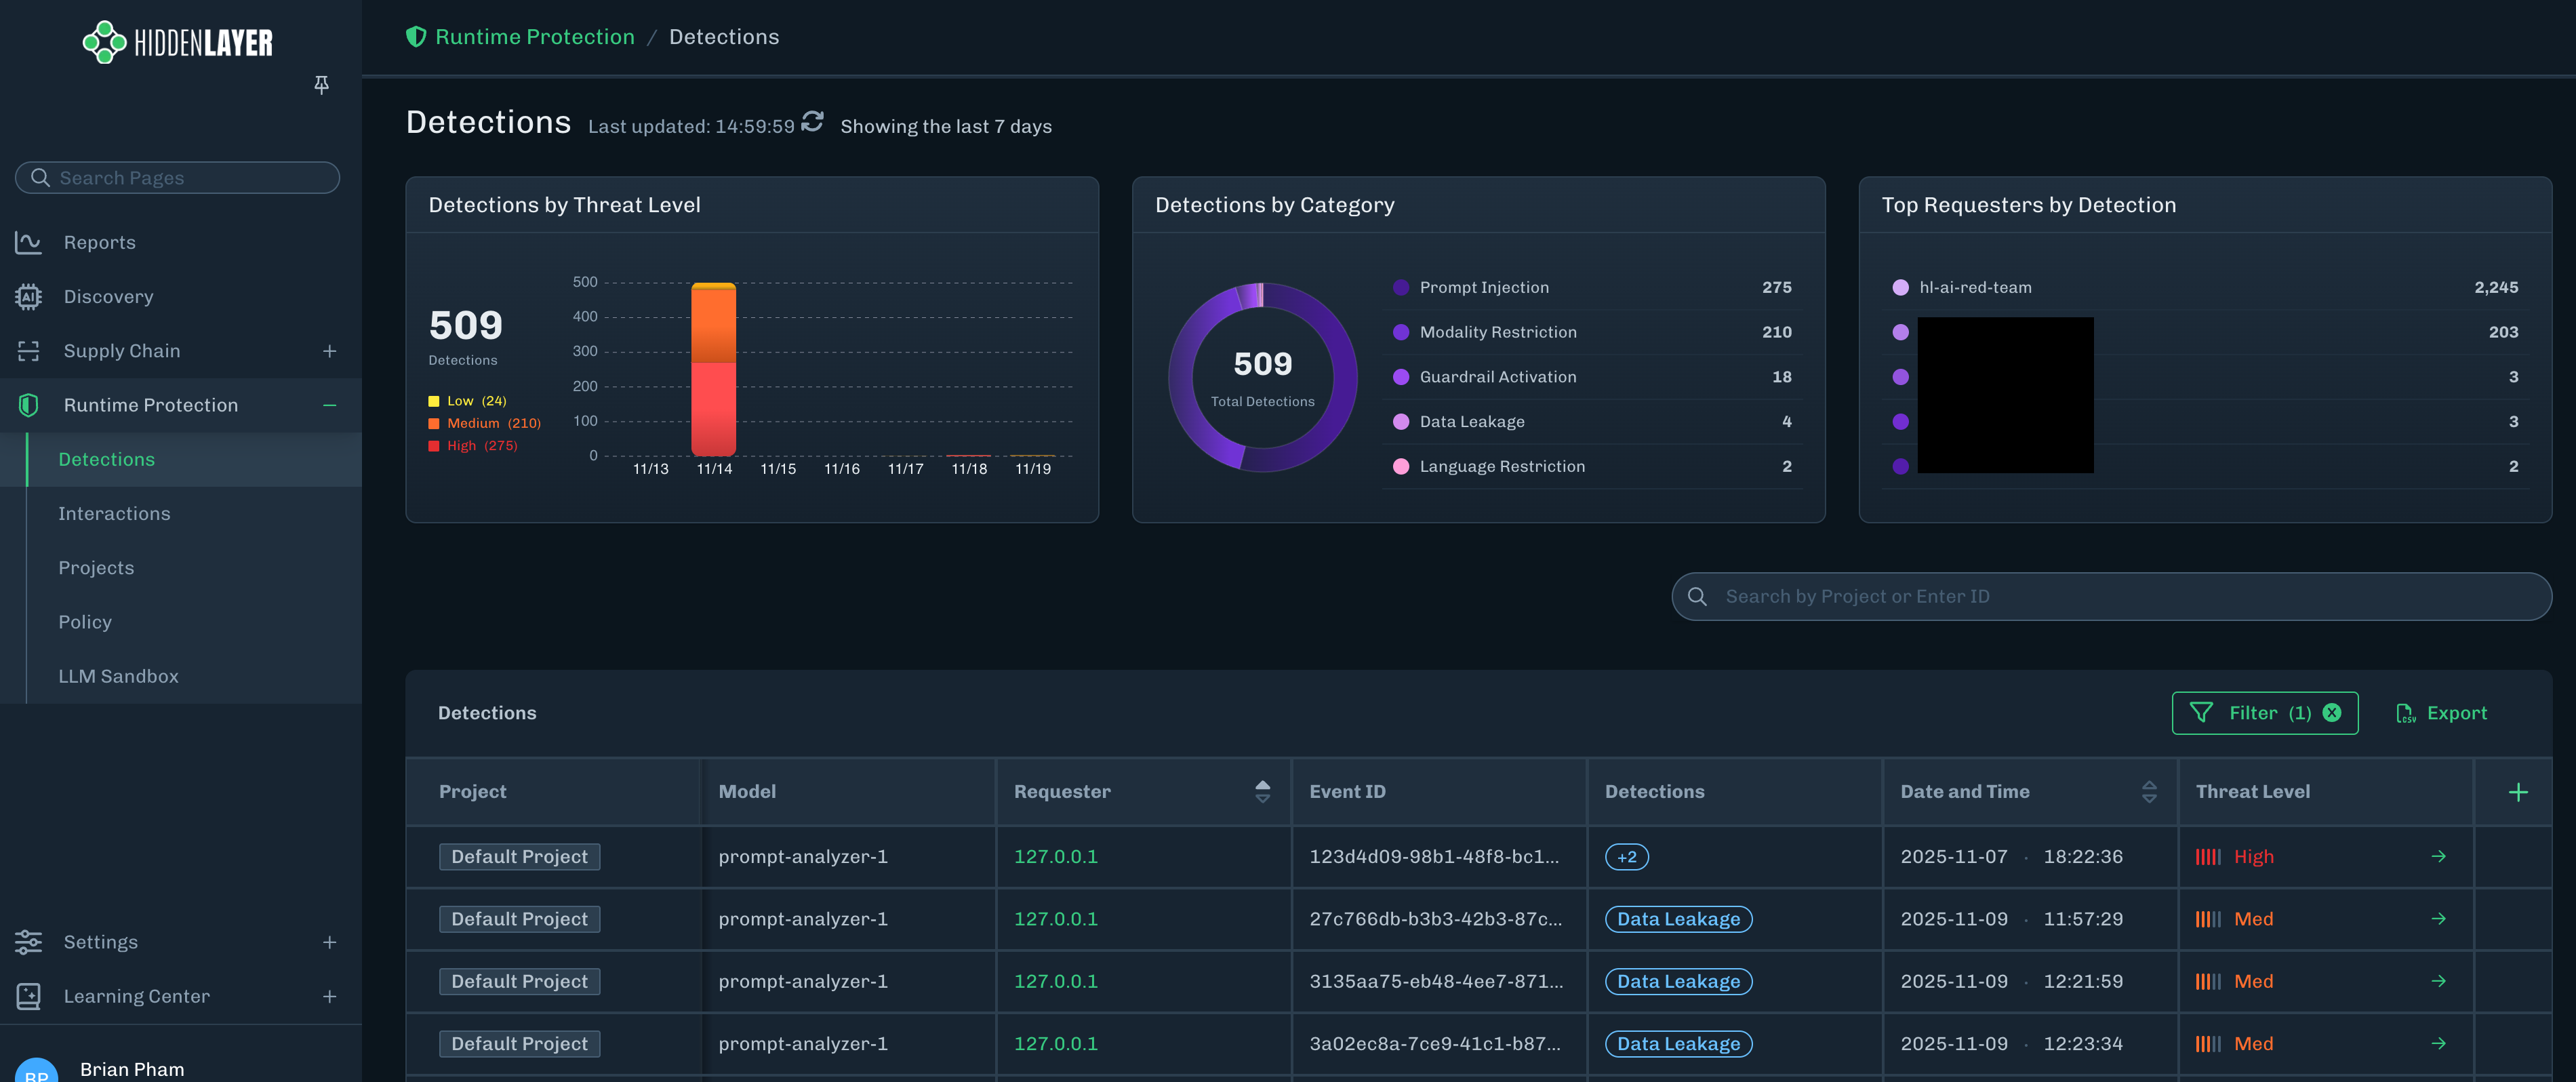This screenshot has width=2576, height=1082.
Task: Sort the table by Requester column
Action: (1263, 791)
